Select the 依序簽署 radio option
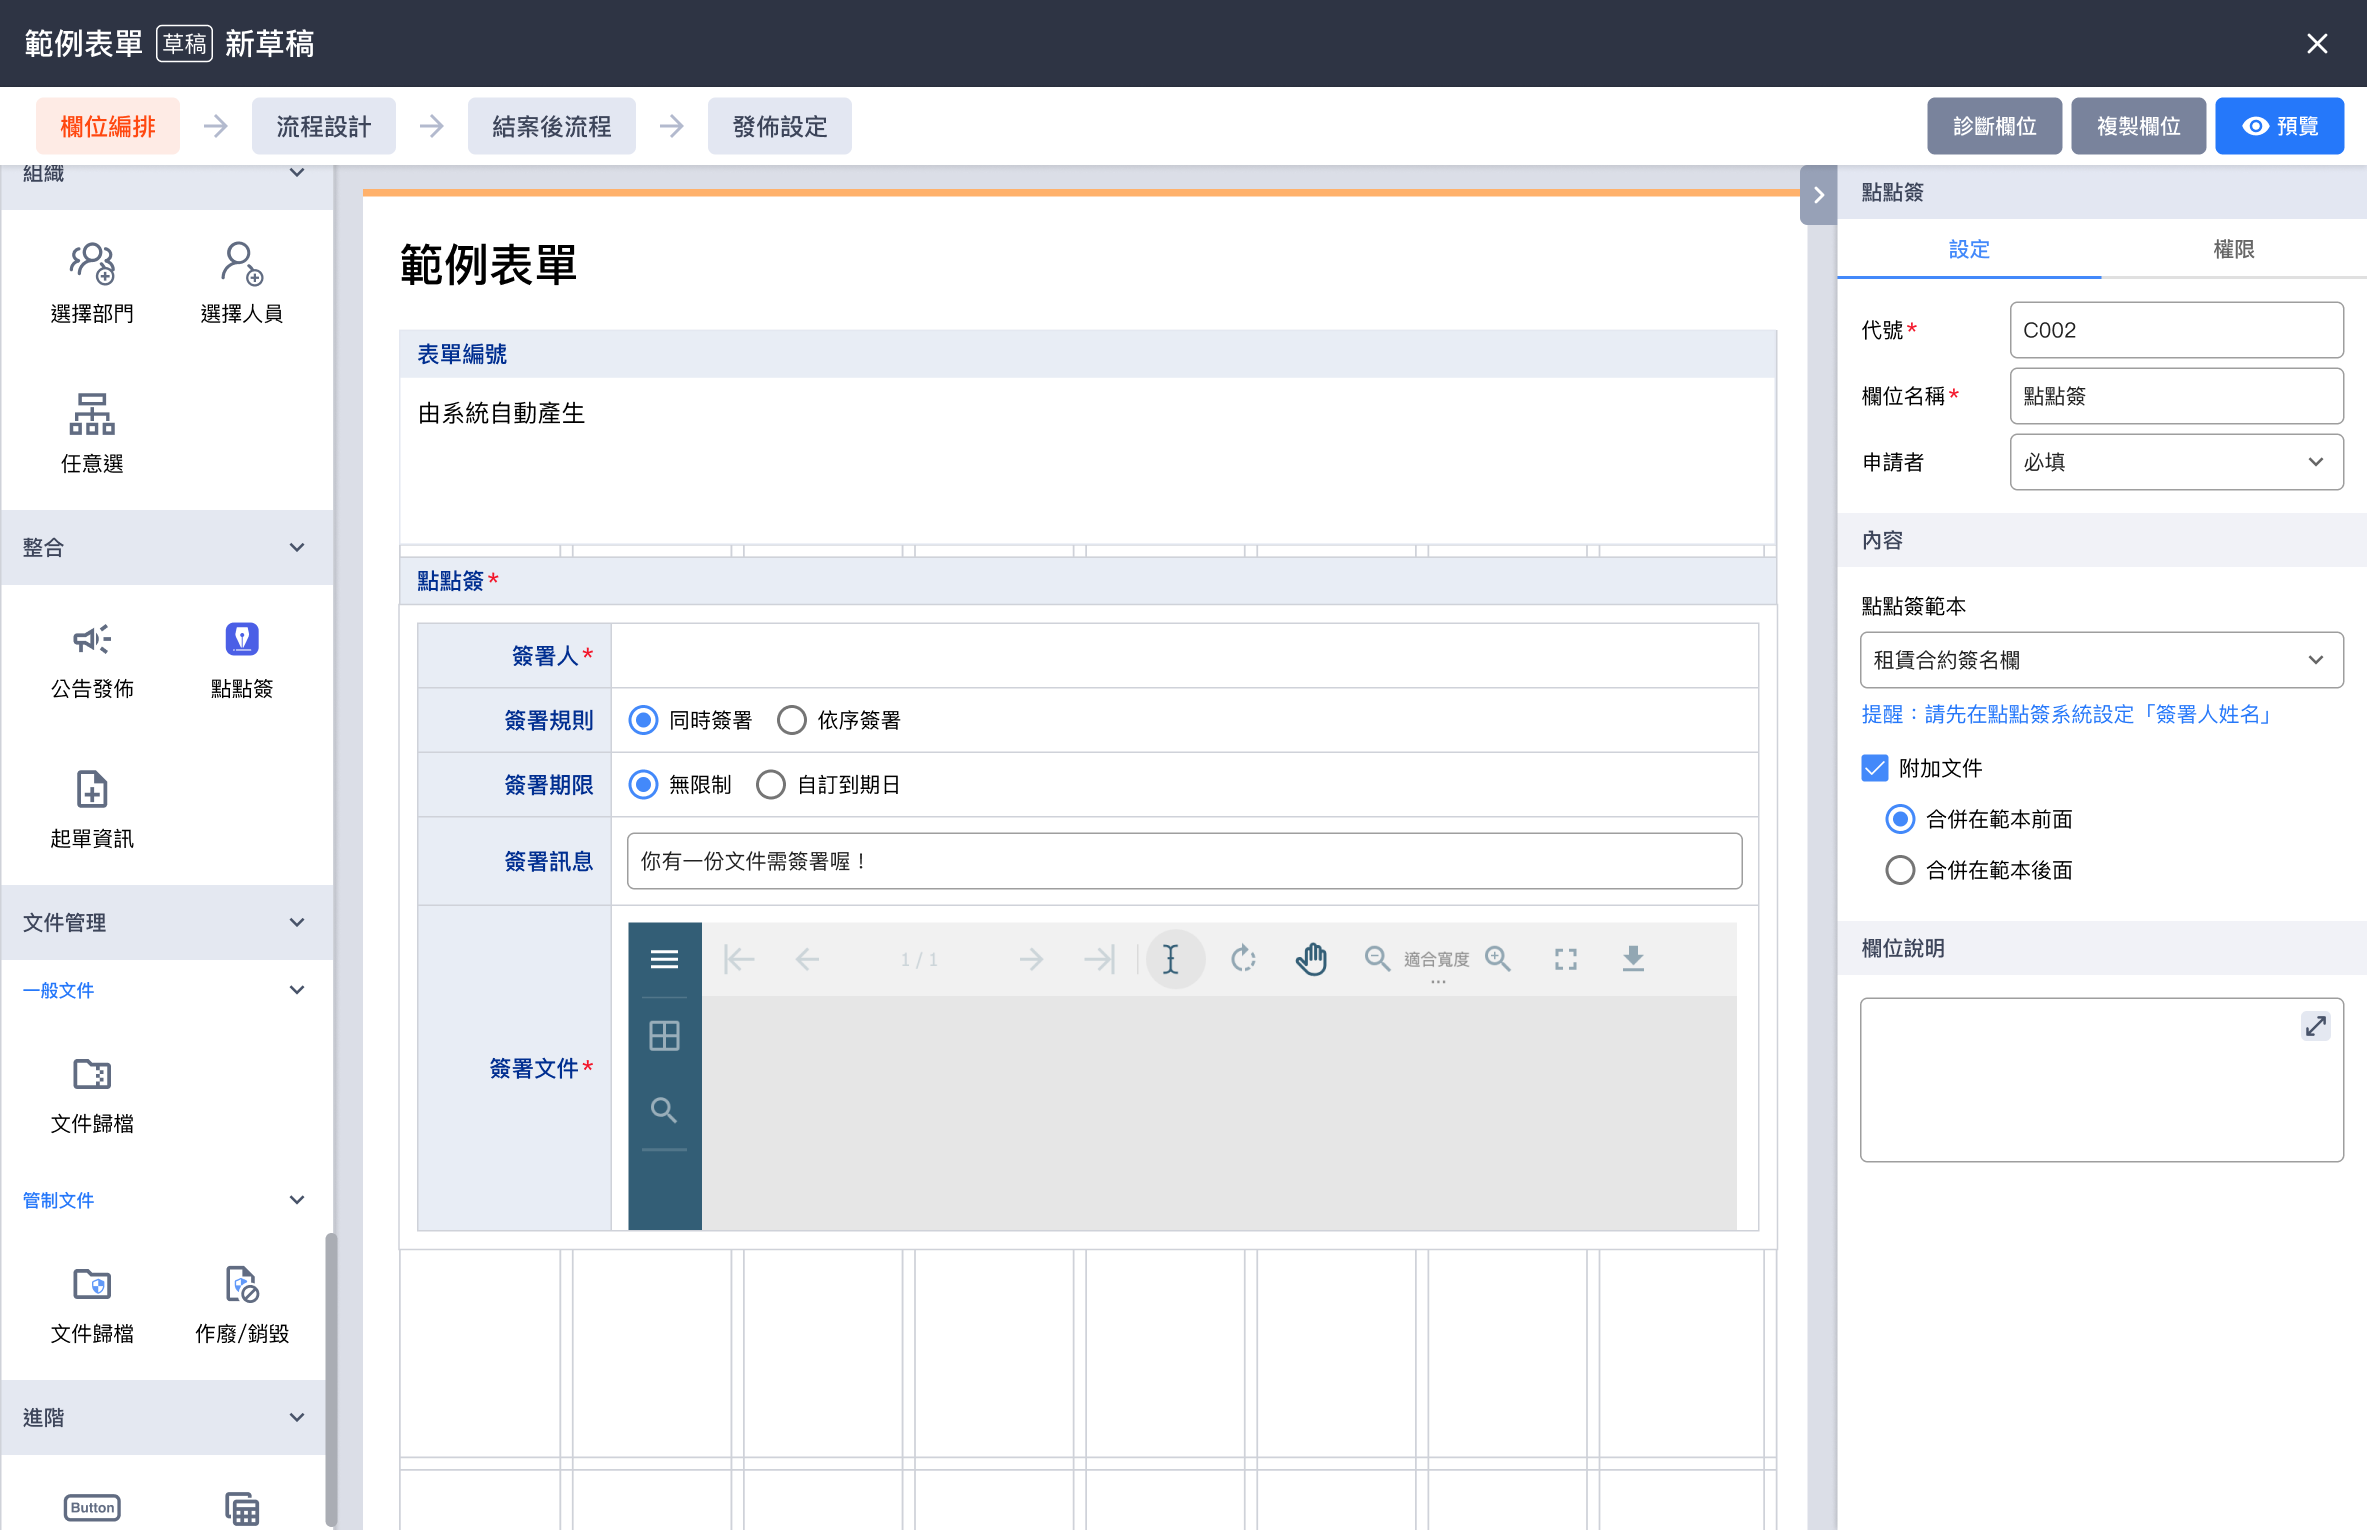 (x=791, y=720)
